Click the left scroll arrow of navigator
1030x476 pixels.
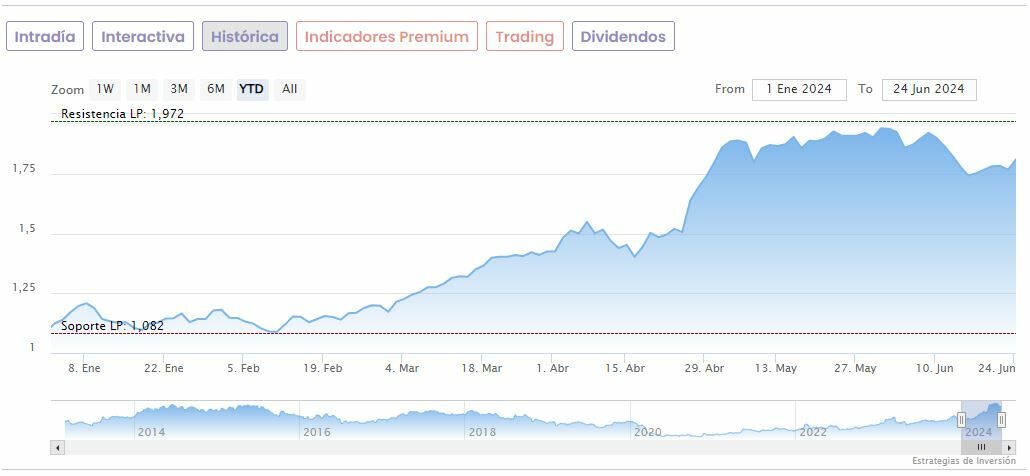coord(57,447)
